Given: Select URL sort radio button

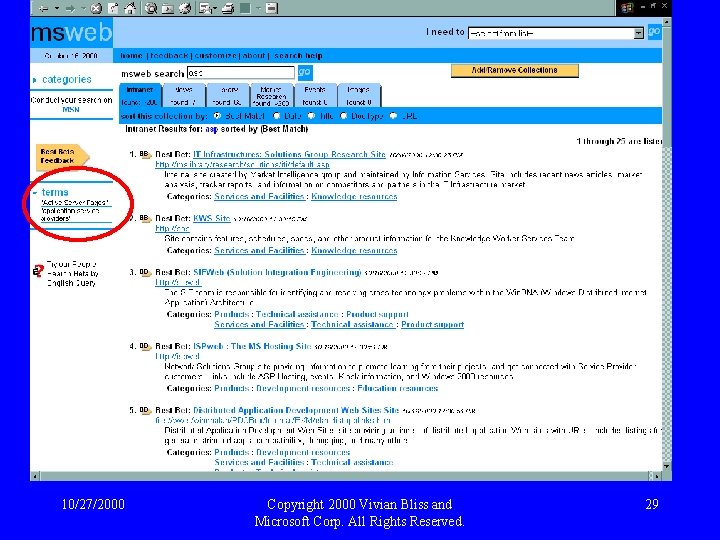Looking at the screenshot, I should (393, 116).
